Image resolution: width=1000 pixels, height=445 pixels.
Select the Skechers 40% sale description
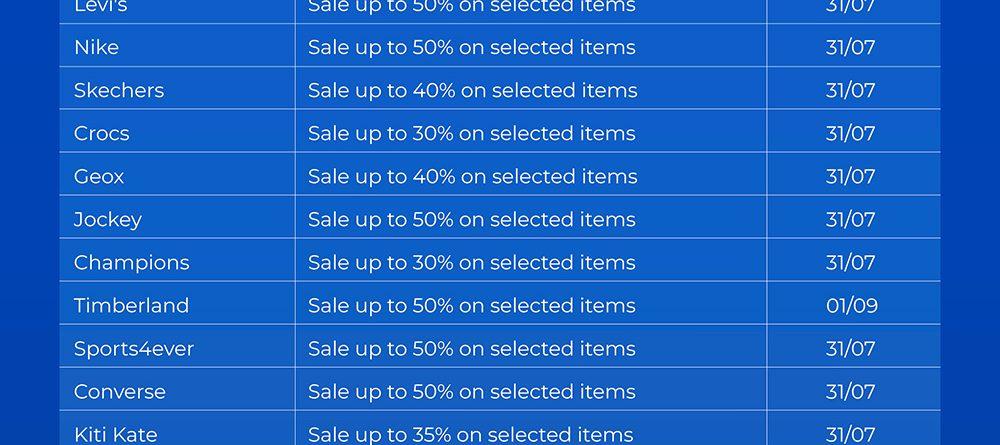pyautogui.click(x=472, y=90)
